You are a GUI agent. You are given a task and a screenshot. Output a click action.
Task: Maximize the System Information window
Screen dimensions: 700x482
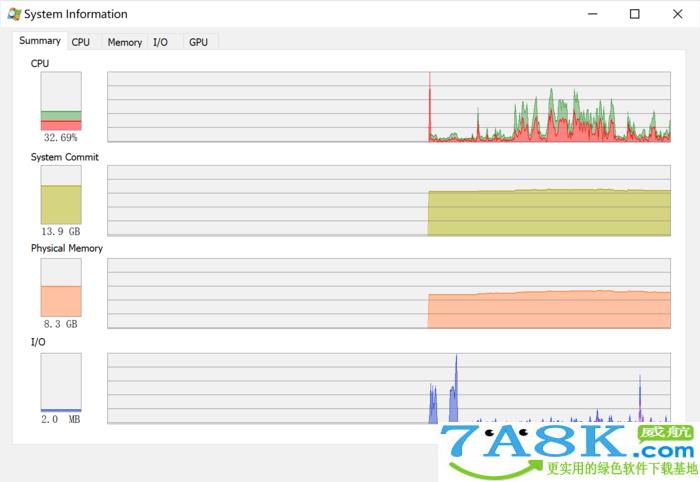tap(634, 14)
